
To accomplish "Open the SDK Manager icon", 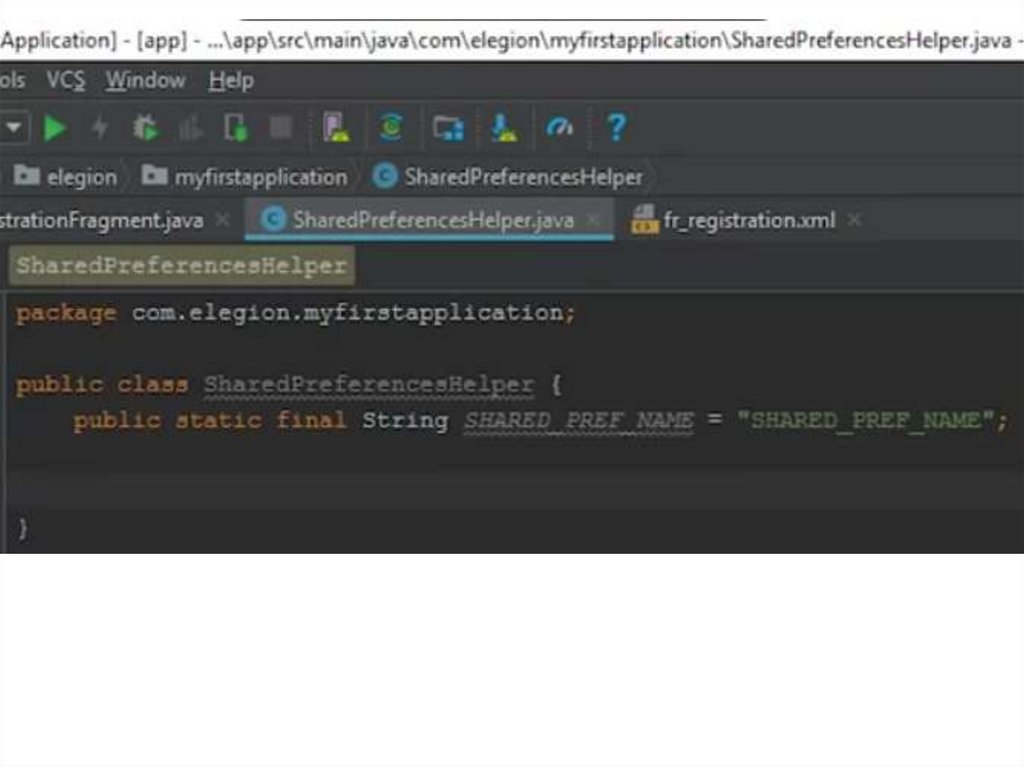I will click(x=505, y=128).
